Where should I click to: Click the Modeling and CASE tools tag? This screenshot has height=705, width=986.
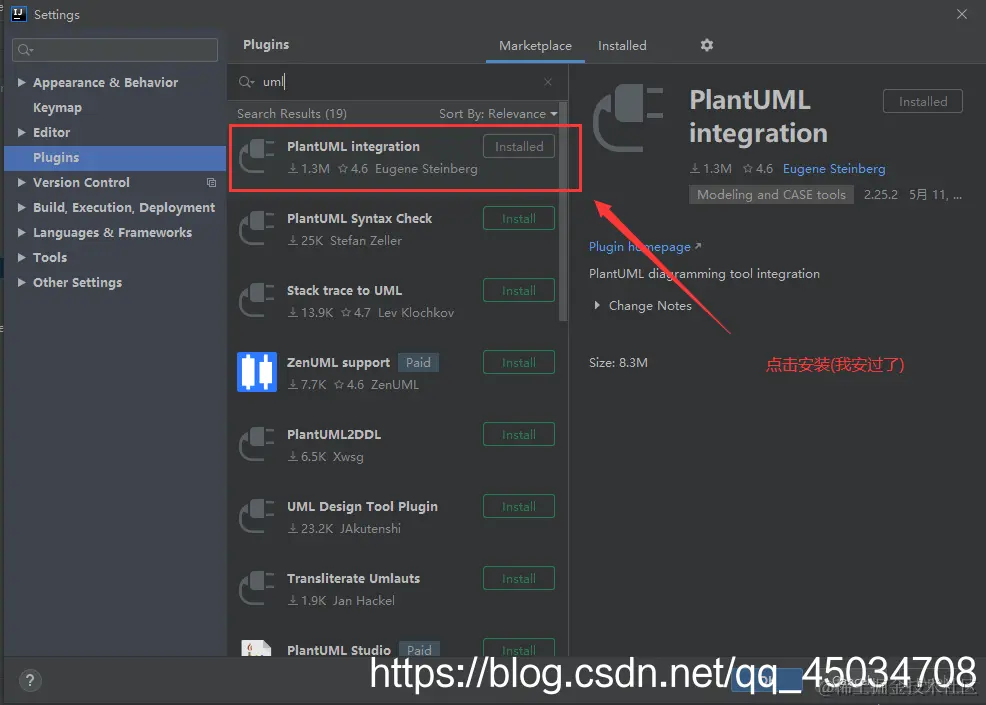[771, 195]
